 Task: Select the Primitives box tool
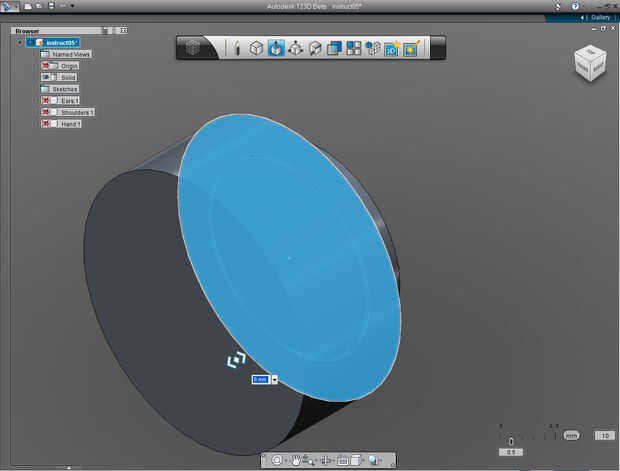256,48
